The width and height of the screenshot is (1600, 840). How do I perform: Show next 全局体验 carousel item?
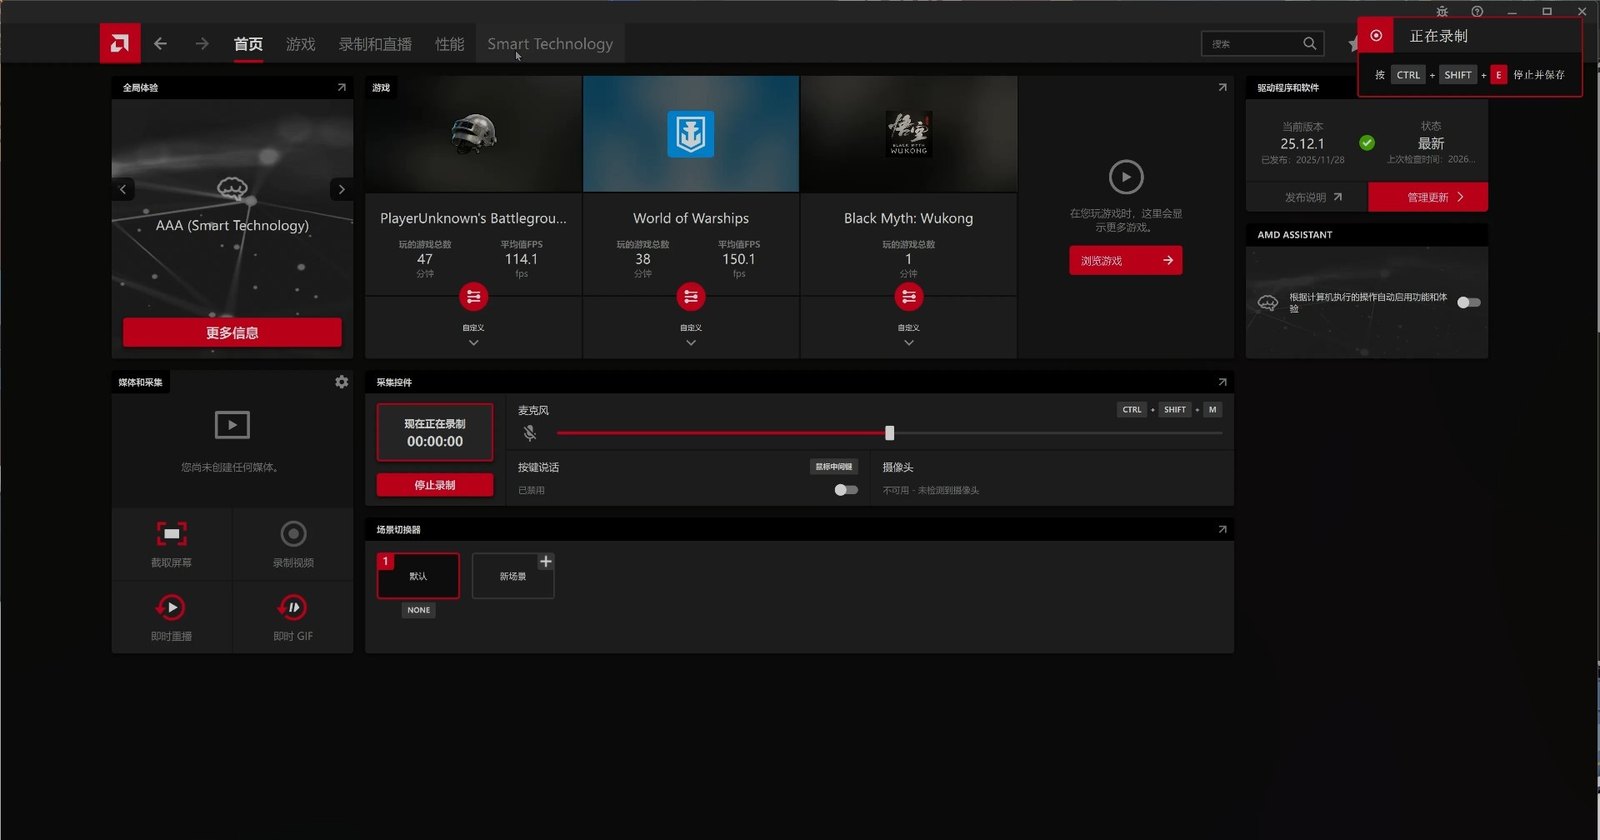342,189
